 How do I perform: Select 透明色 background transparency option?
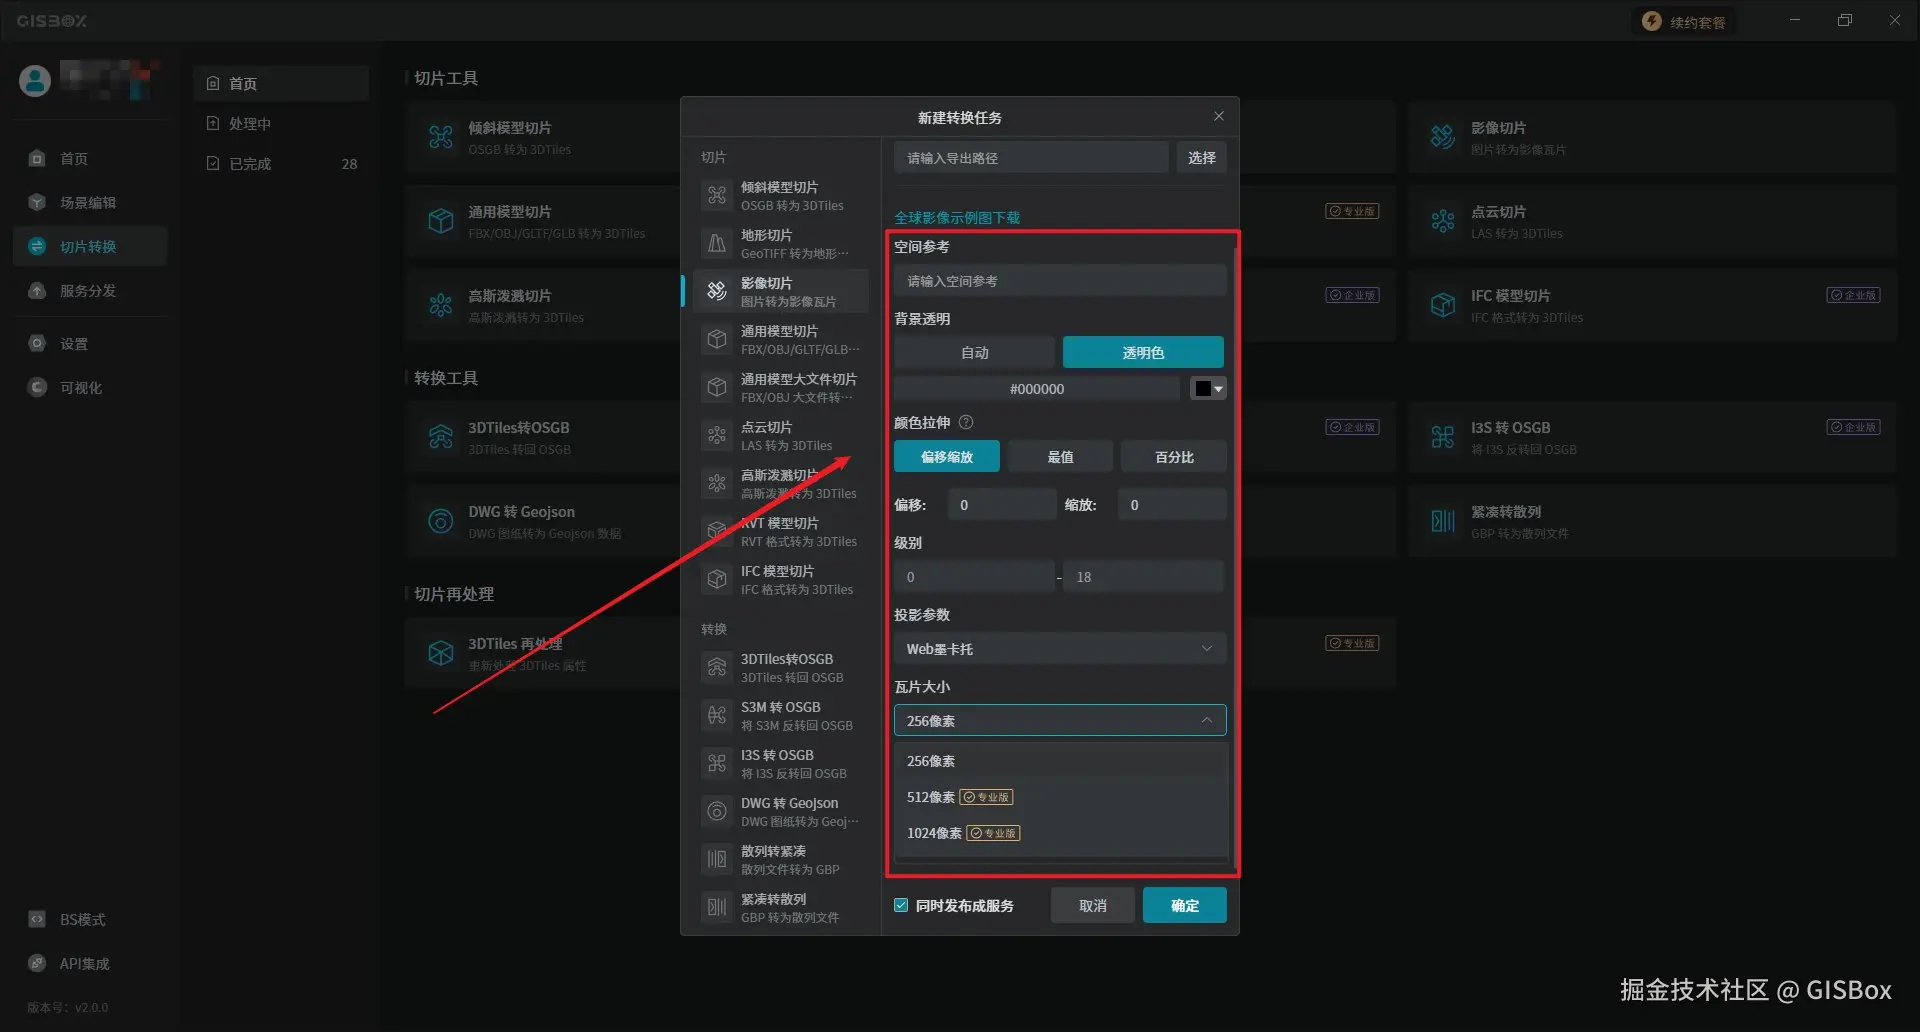[x=1143, y=353]
